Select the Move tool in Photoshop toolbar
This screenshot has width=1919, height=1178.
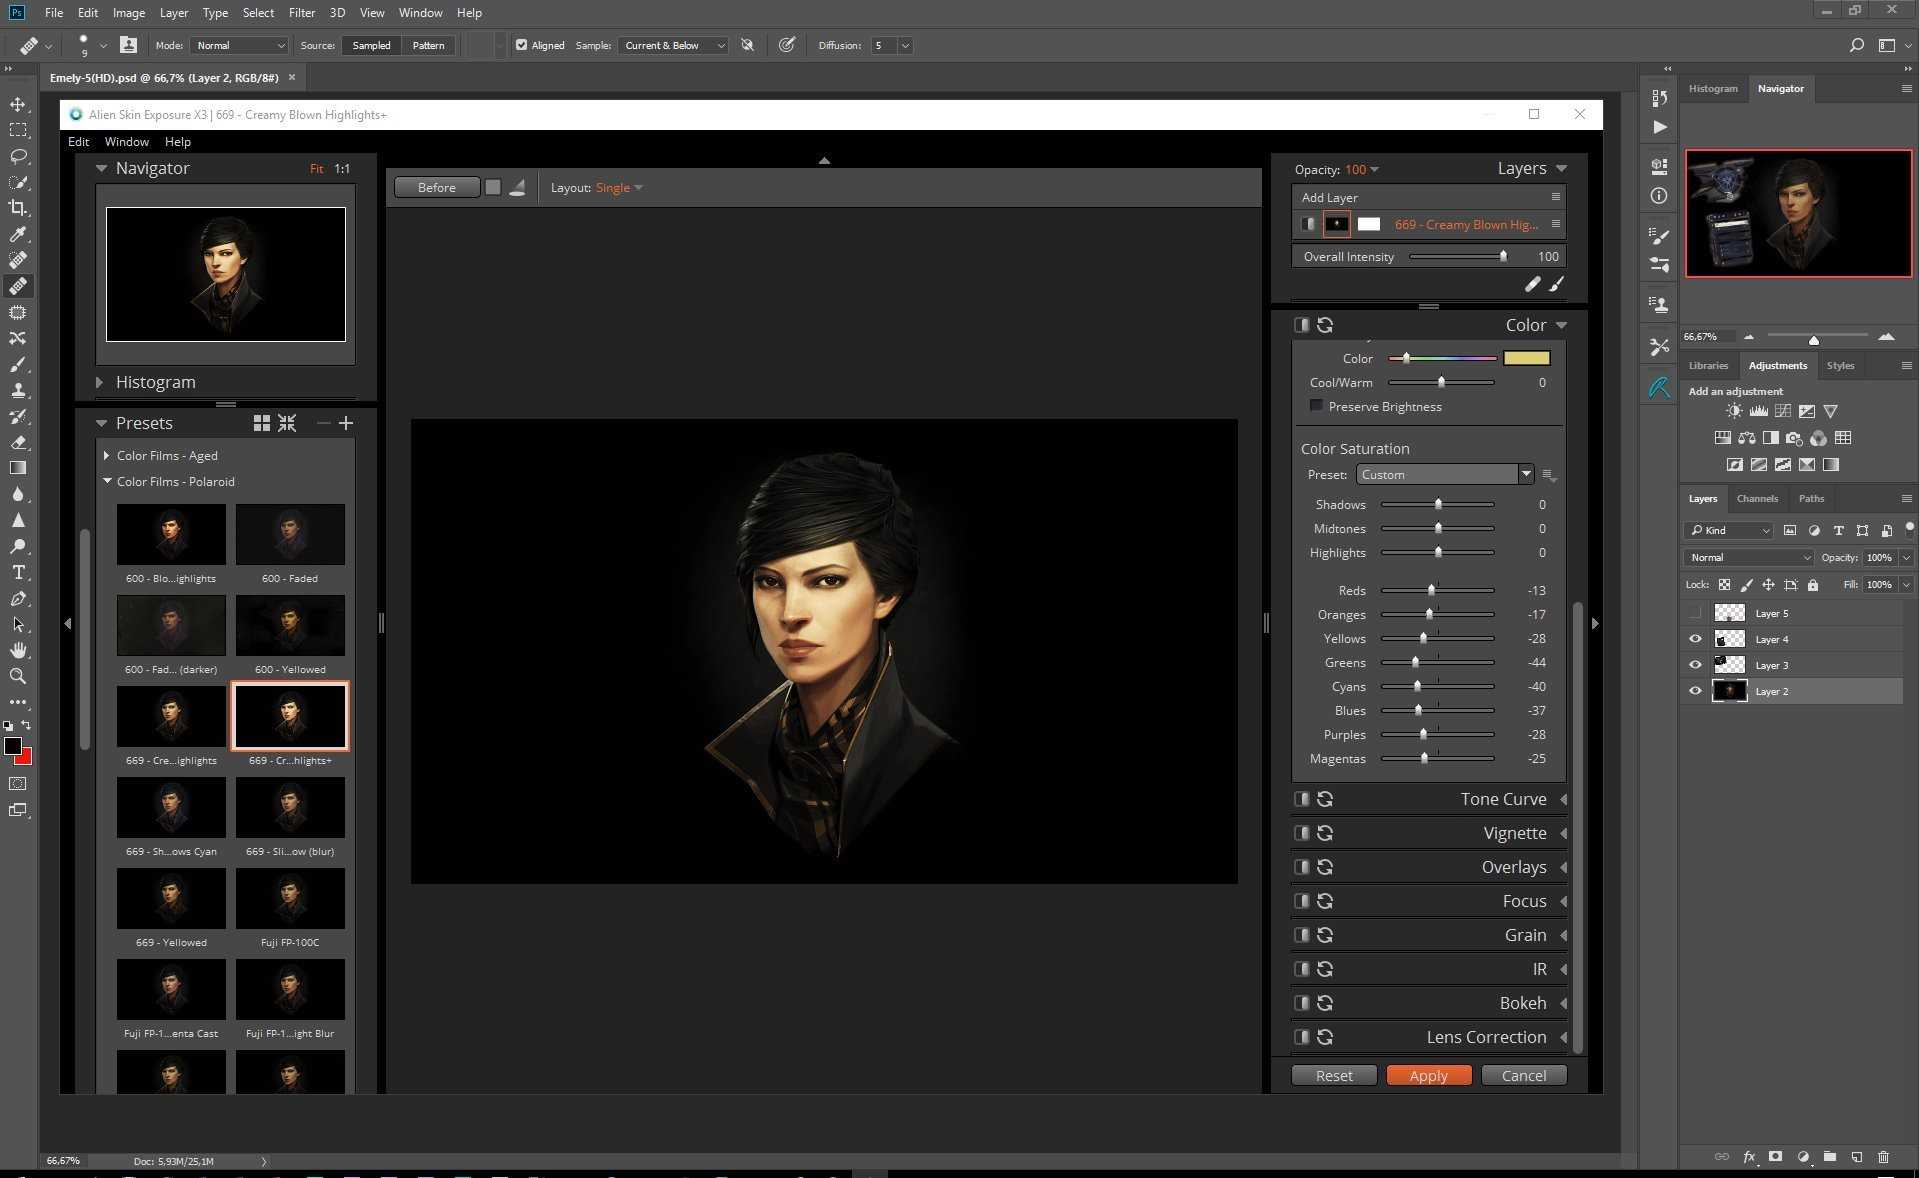(x=18, y=104)
